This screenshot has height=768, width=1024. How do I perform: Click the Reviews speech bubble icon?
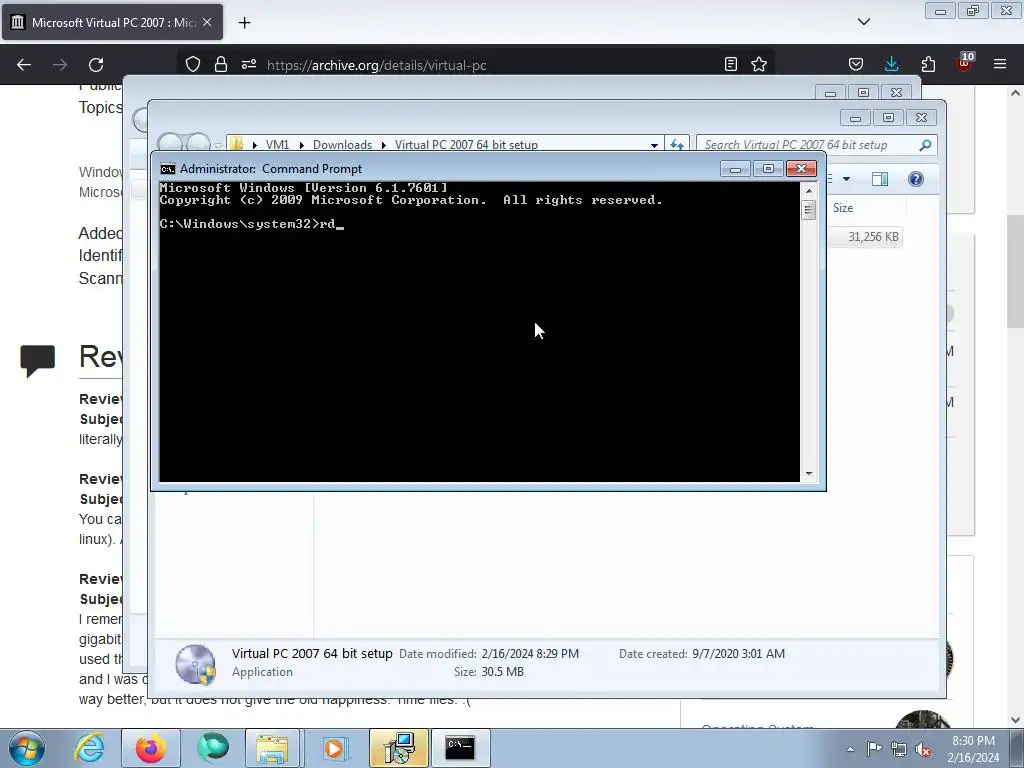pos(37,360)
